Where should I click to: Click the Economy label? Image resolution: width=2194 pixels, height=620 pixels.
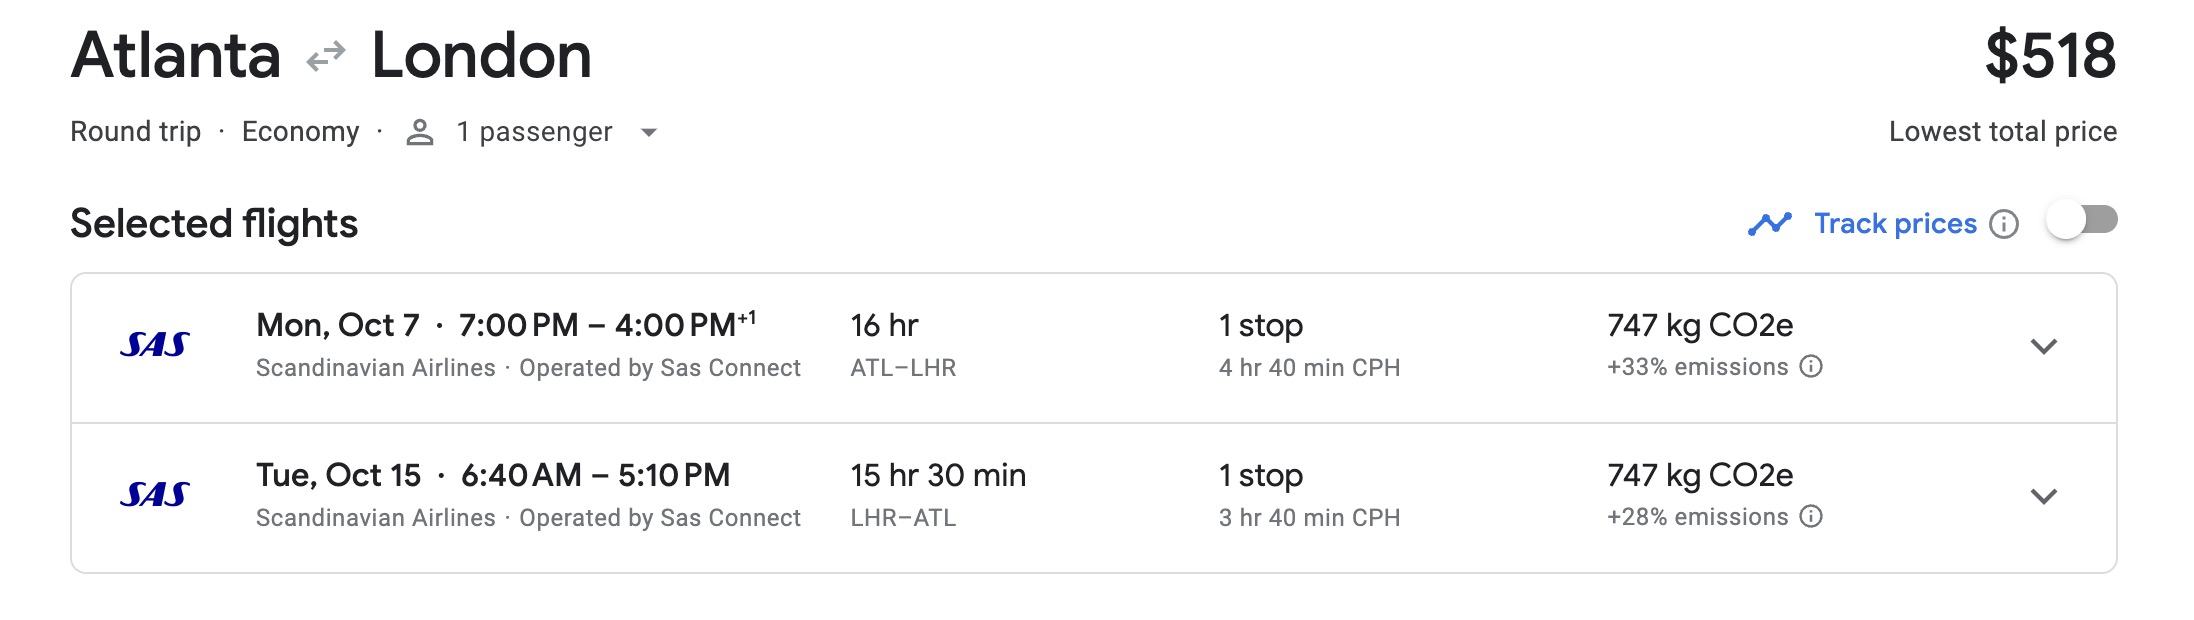point(301,131)
